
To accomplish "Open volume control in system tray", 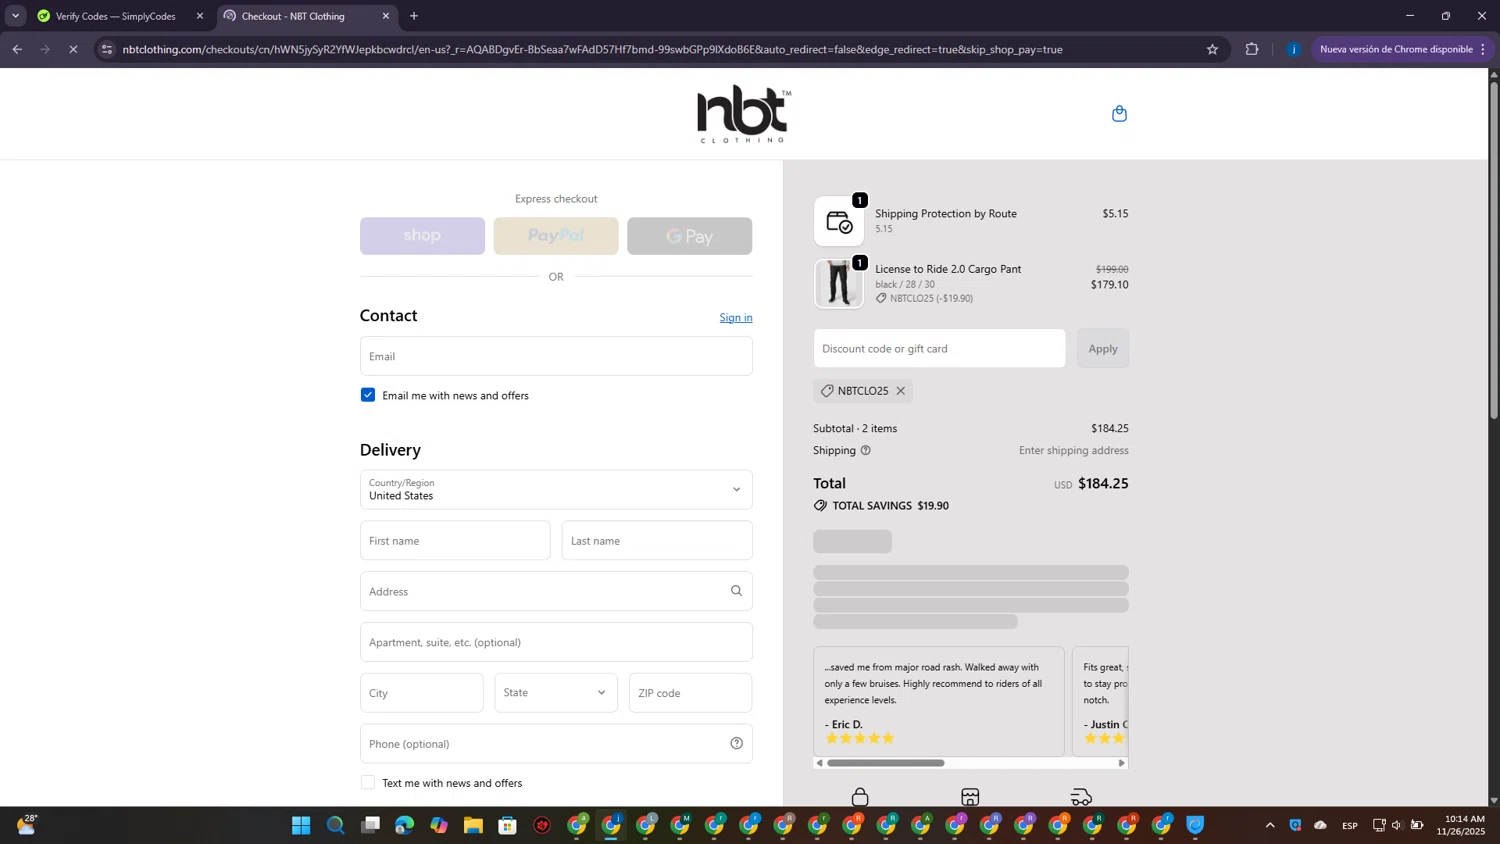I will click(1397, 825).
